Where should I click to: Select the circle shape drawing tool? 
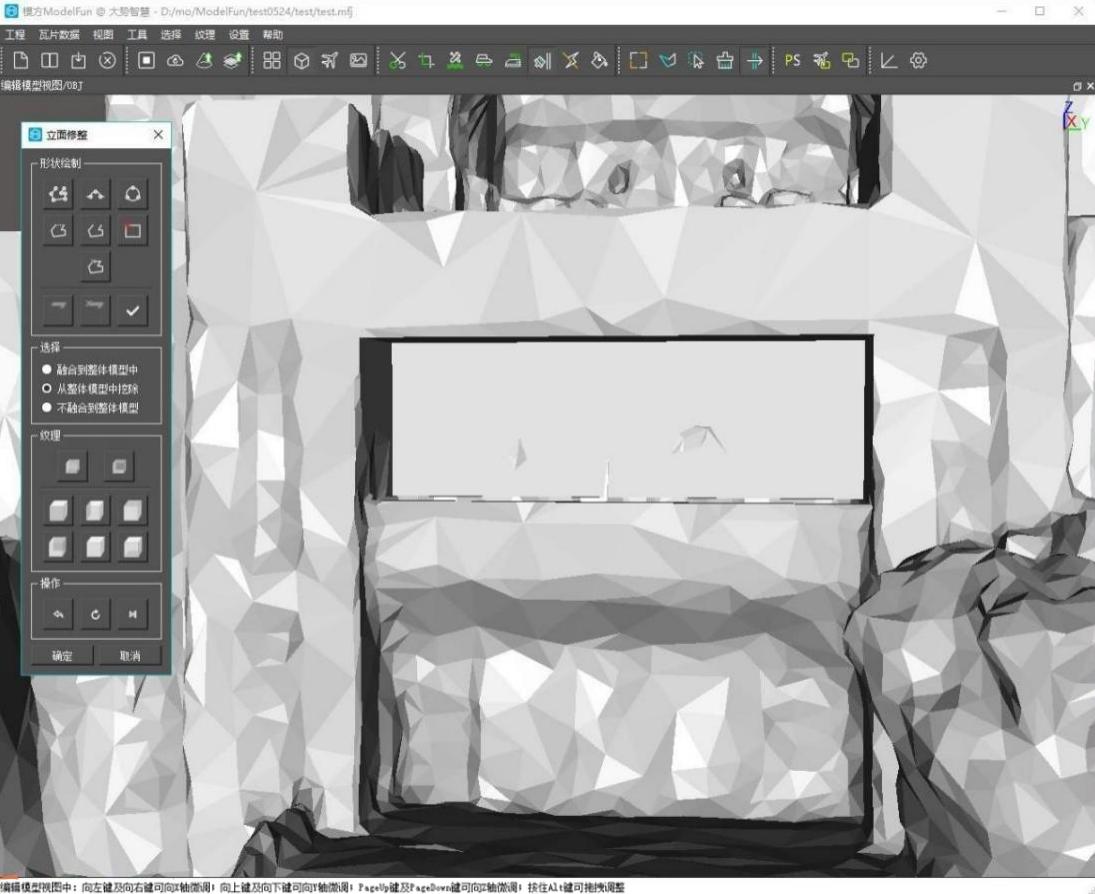pyautogui.click(x=132, y=193)
